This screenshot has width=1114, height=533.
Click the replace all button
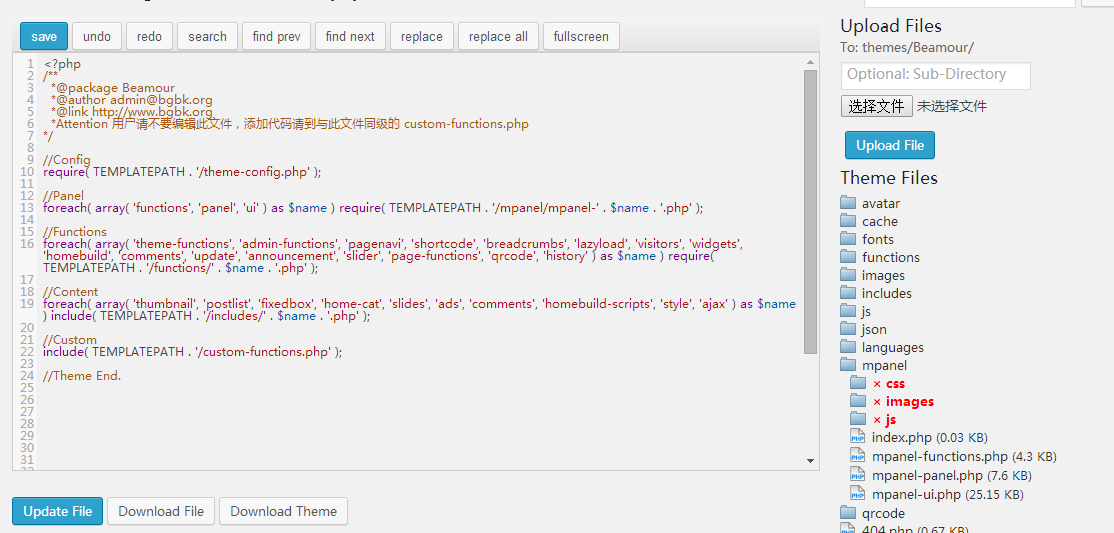point(498,37)
